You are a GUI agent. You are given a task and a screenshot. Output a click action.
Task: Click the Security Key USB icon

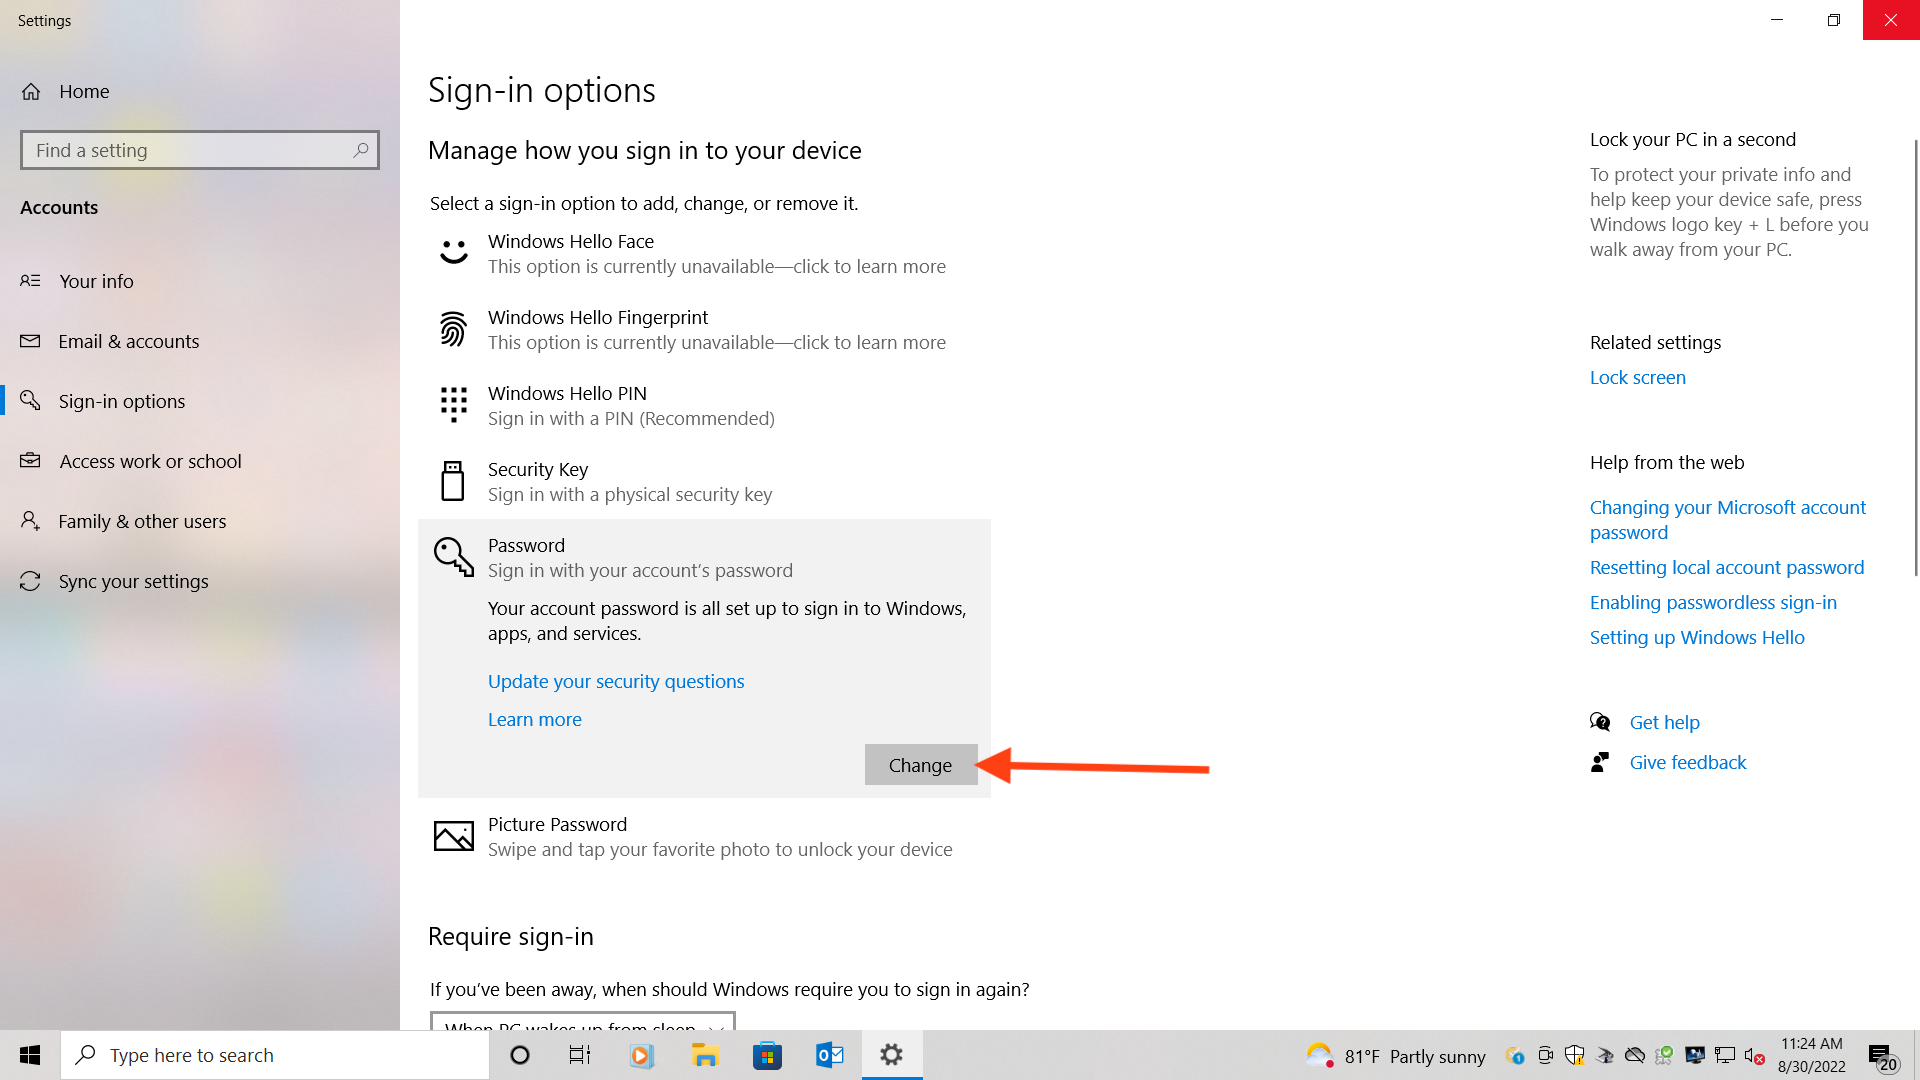(453, 481)
